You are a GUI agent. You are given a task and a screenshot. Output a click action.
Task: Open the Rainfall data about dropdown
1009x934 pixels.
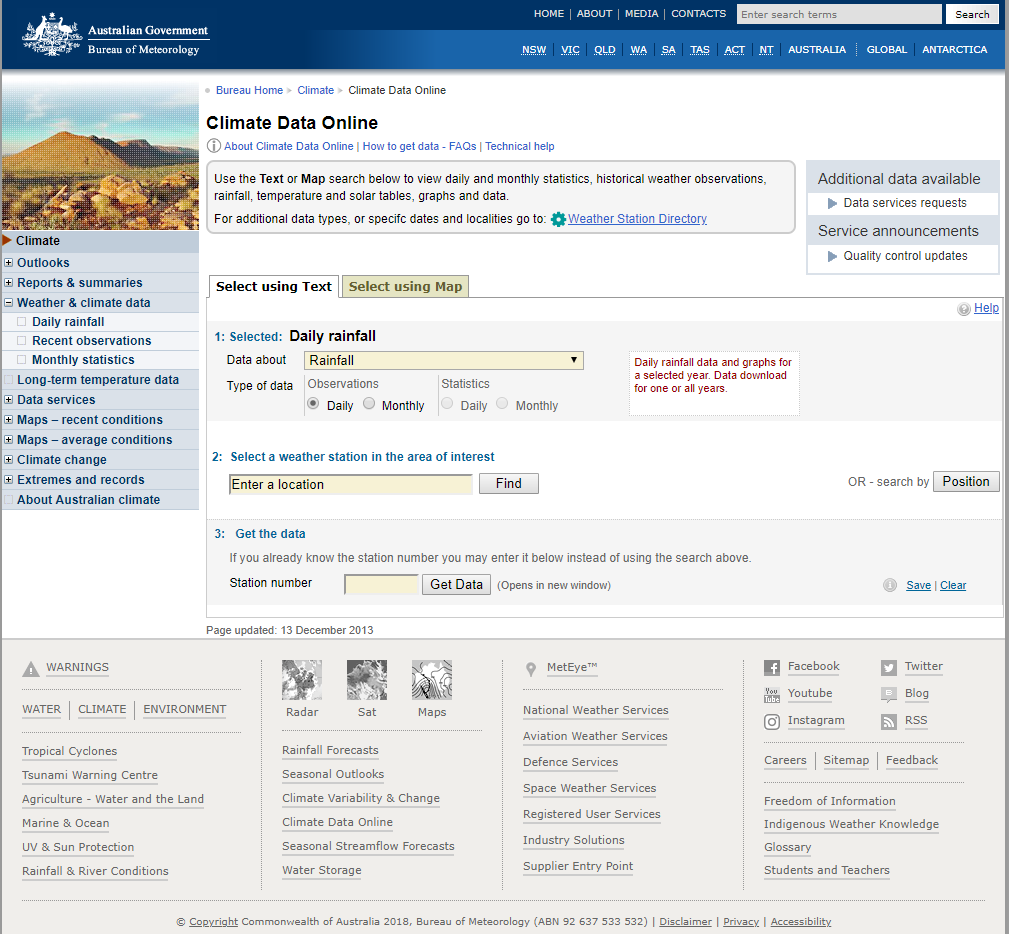click(444, 360)
